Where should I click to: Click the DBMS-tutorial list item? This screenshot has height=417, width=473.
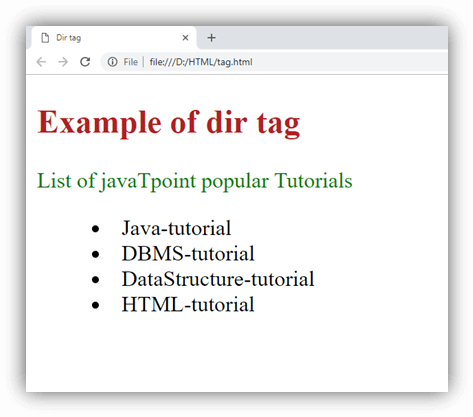point(188,254)
